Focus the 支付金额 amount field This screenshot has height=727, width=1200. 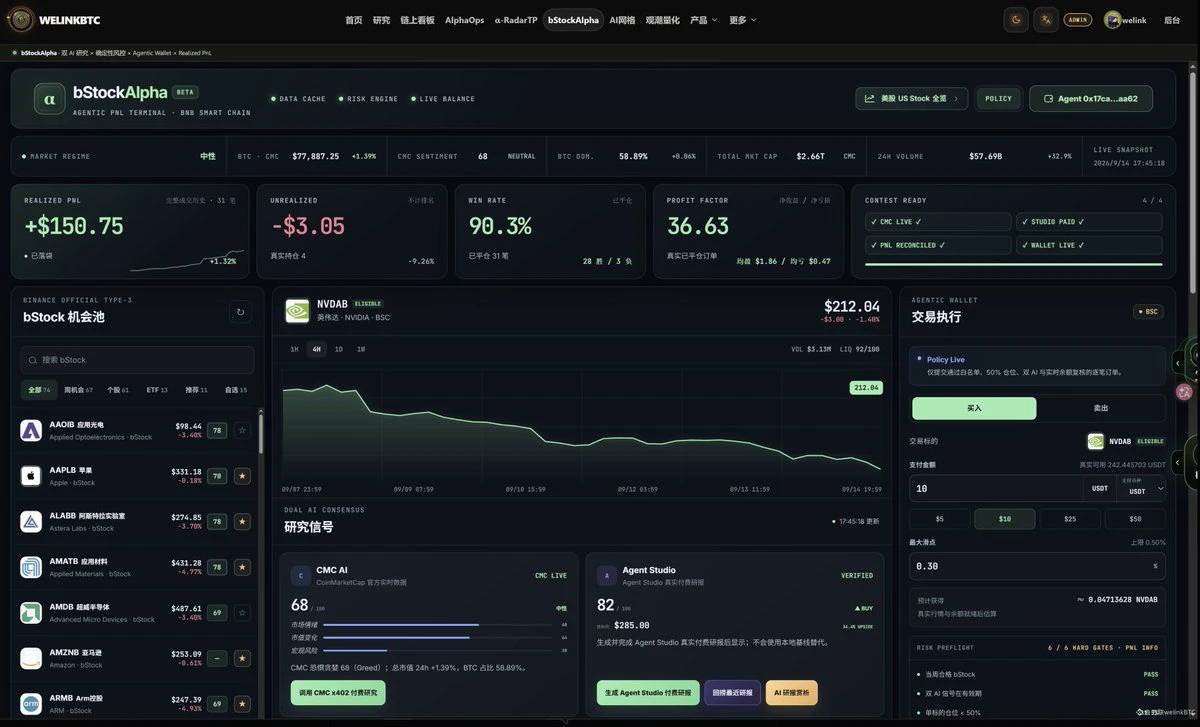click(x=997, y=488)
